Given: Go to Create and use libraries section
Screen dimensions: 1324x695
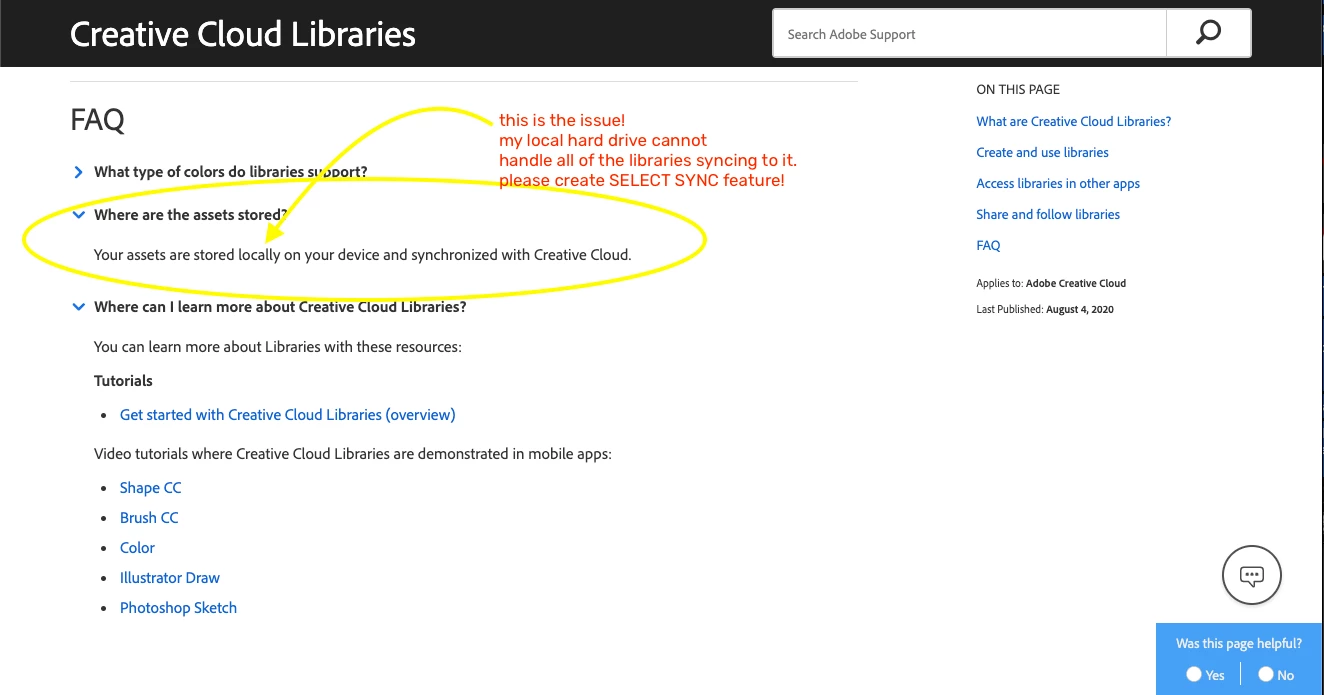Looking at the screenshot, I should (1042, 152).
